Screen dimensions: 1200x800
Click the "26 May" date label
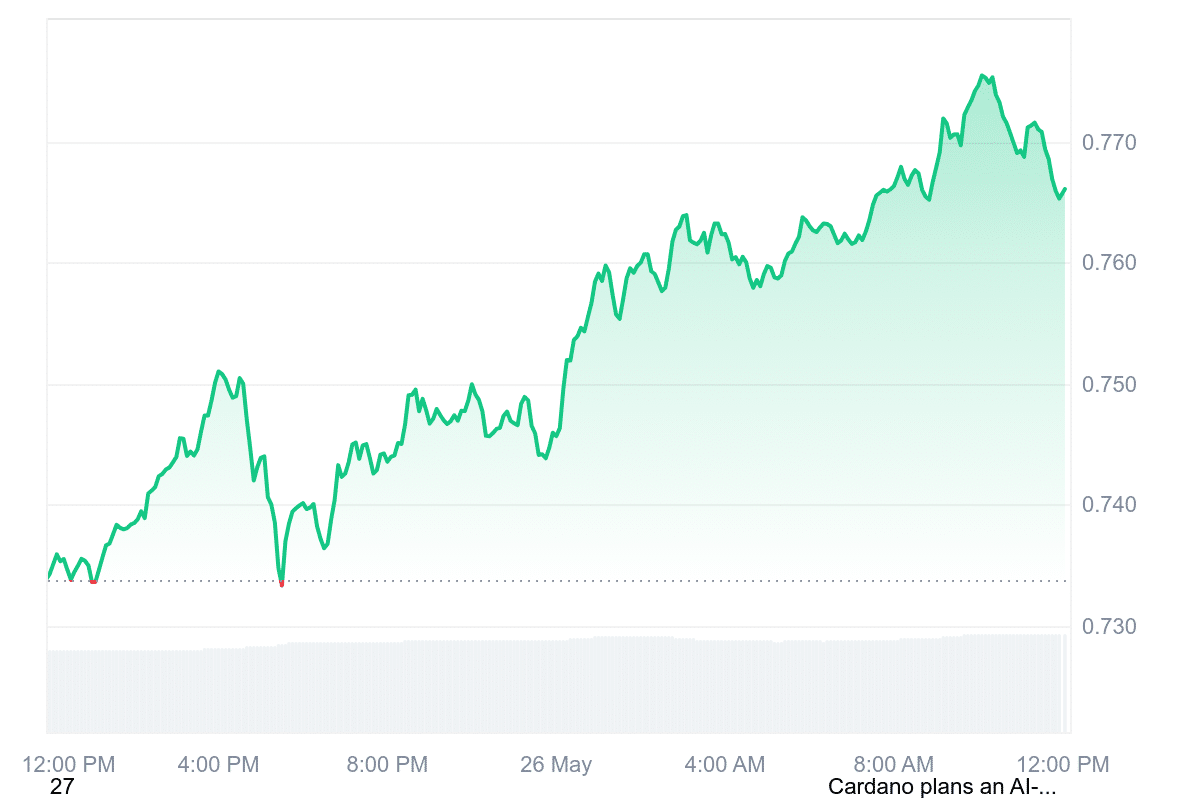(x=556, y=765)
